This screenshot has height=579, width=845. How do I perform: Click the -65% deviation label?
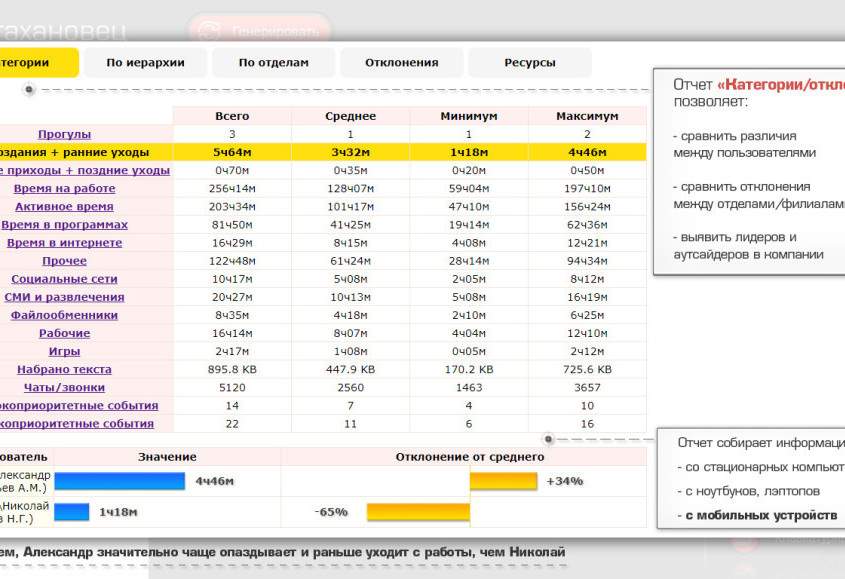click(331, 512)
